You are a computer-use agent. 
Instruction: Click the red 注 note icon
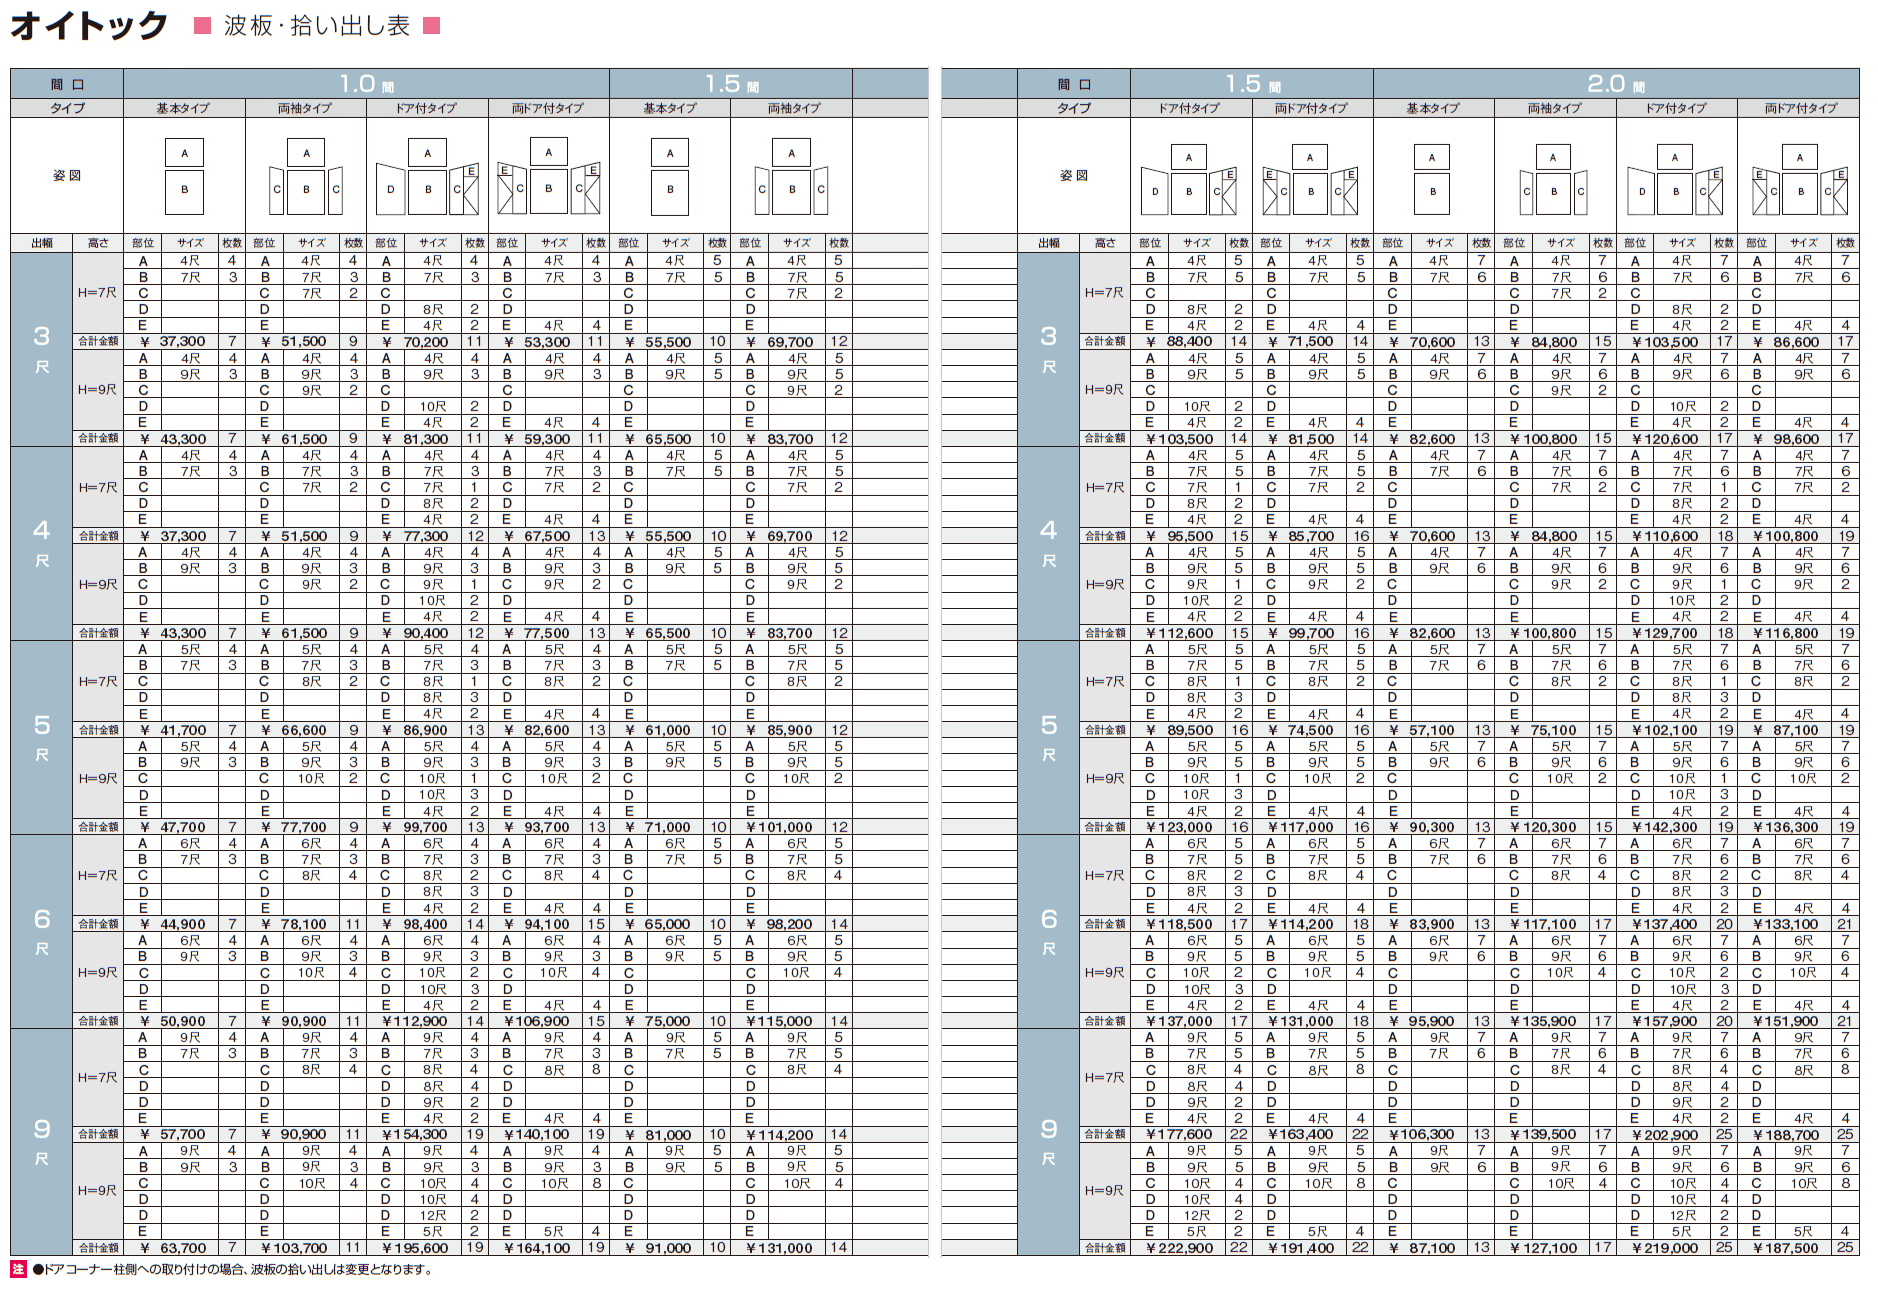pos(18,1269)
